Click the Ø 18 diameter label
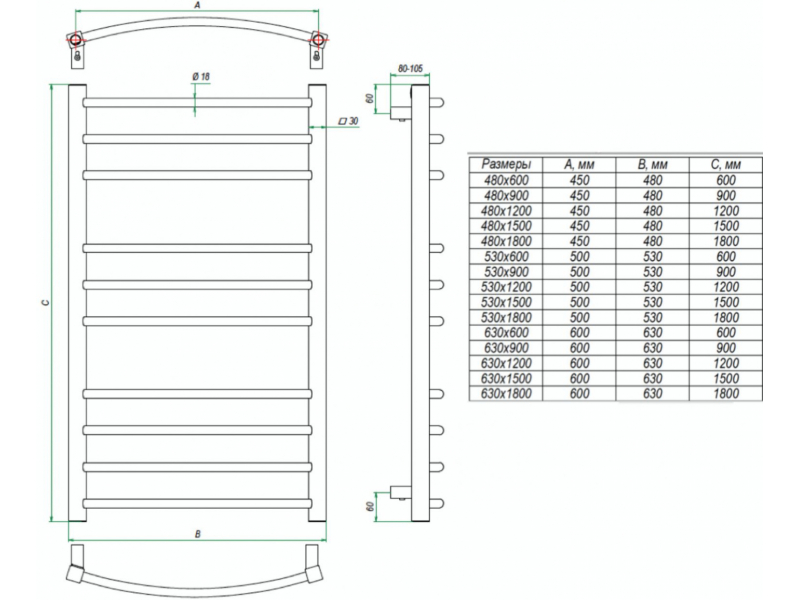Image resolution: width=800 pixels, height=600 pixels. tap(201, 77)
